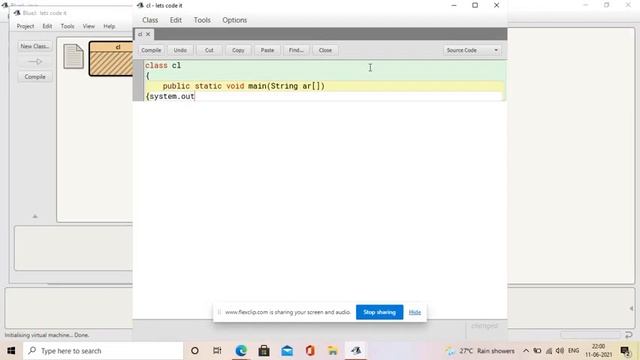Click the battery icon in system tray
The image size is (640, 360).
[538, 351]
